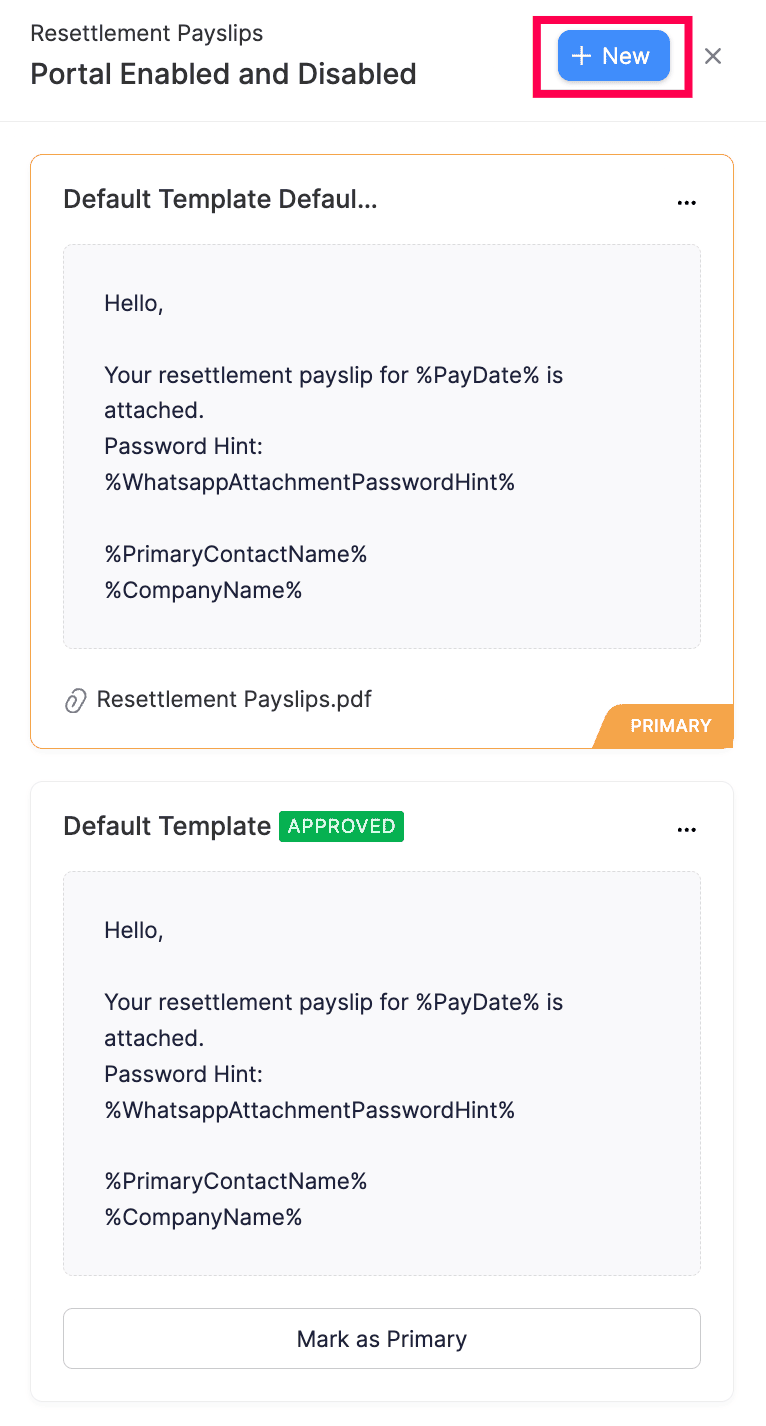The image size is (766, 1426).
Task: Expand the first template's options via its three dots
Action: coord(687,202)
